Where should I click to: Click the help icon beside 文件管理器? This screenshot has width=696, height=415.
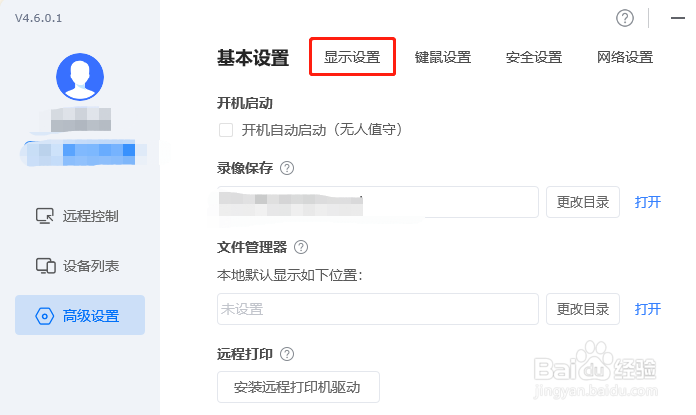click(301, 247)
